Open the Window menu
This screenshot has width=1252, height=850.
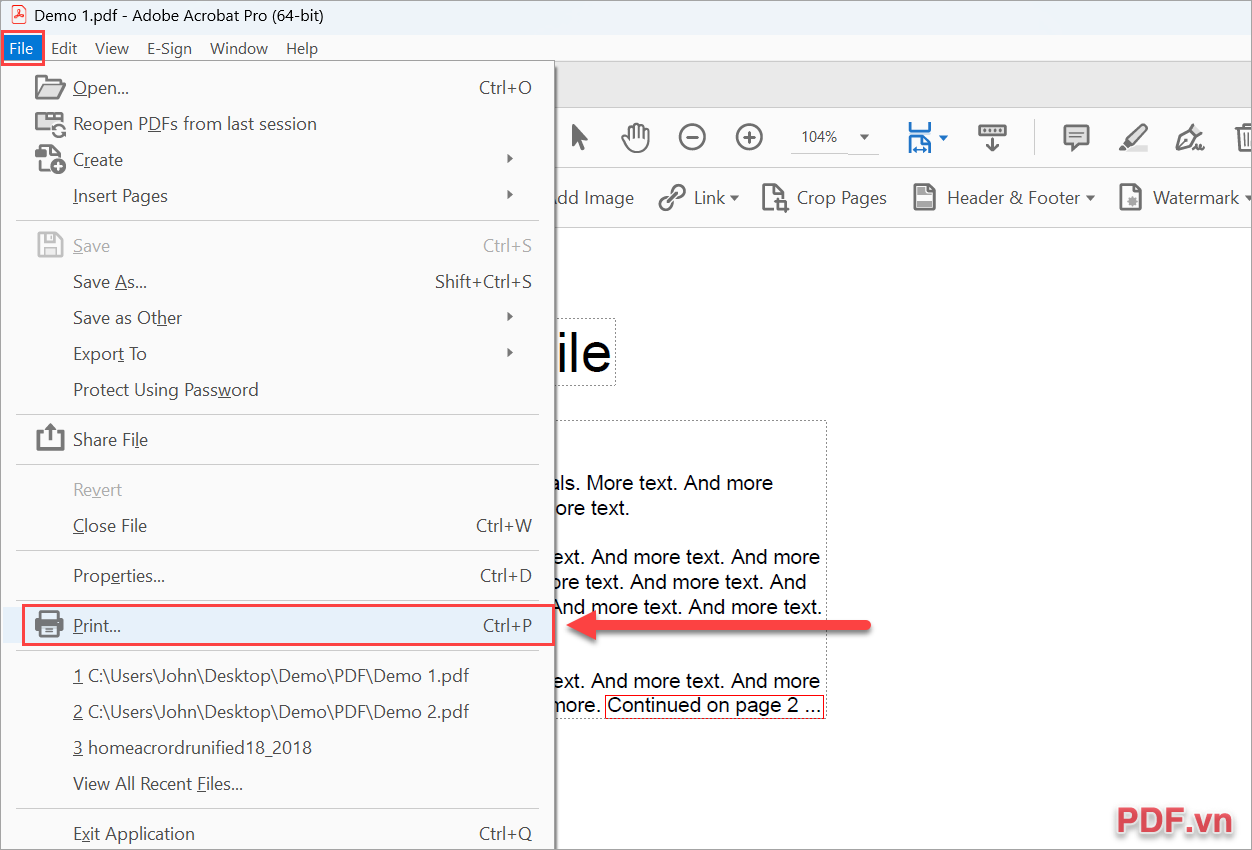[x=239, y=48]
